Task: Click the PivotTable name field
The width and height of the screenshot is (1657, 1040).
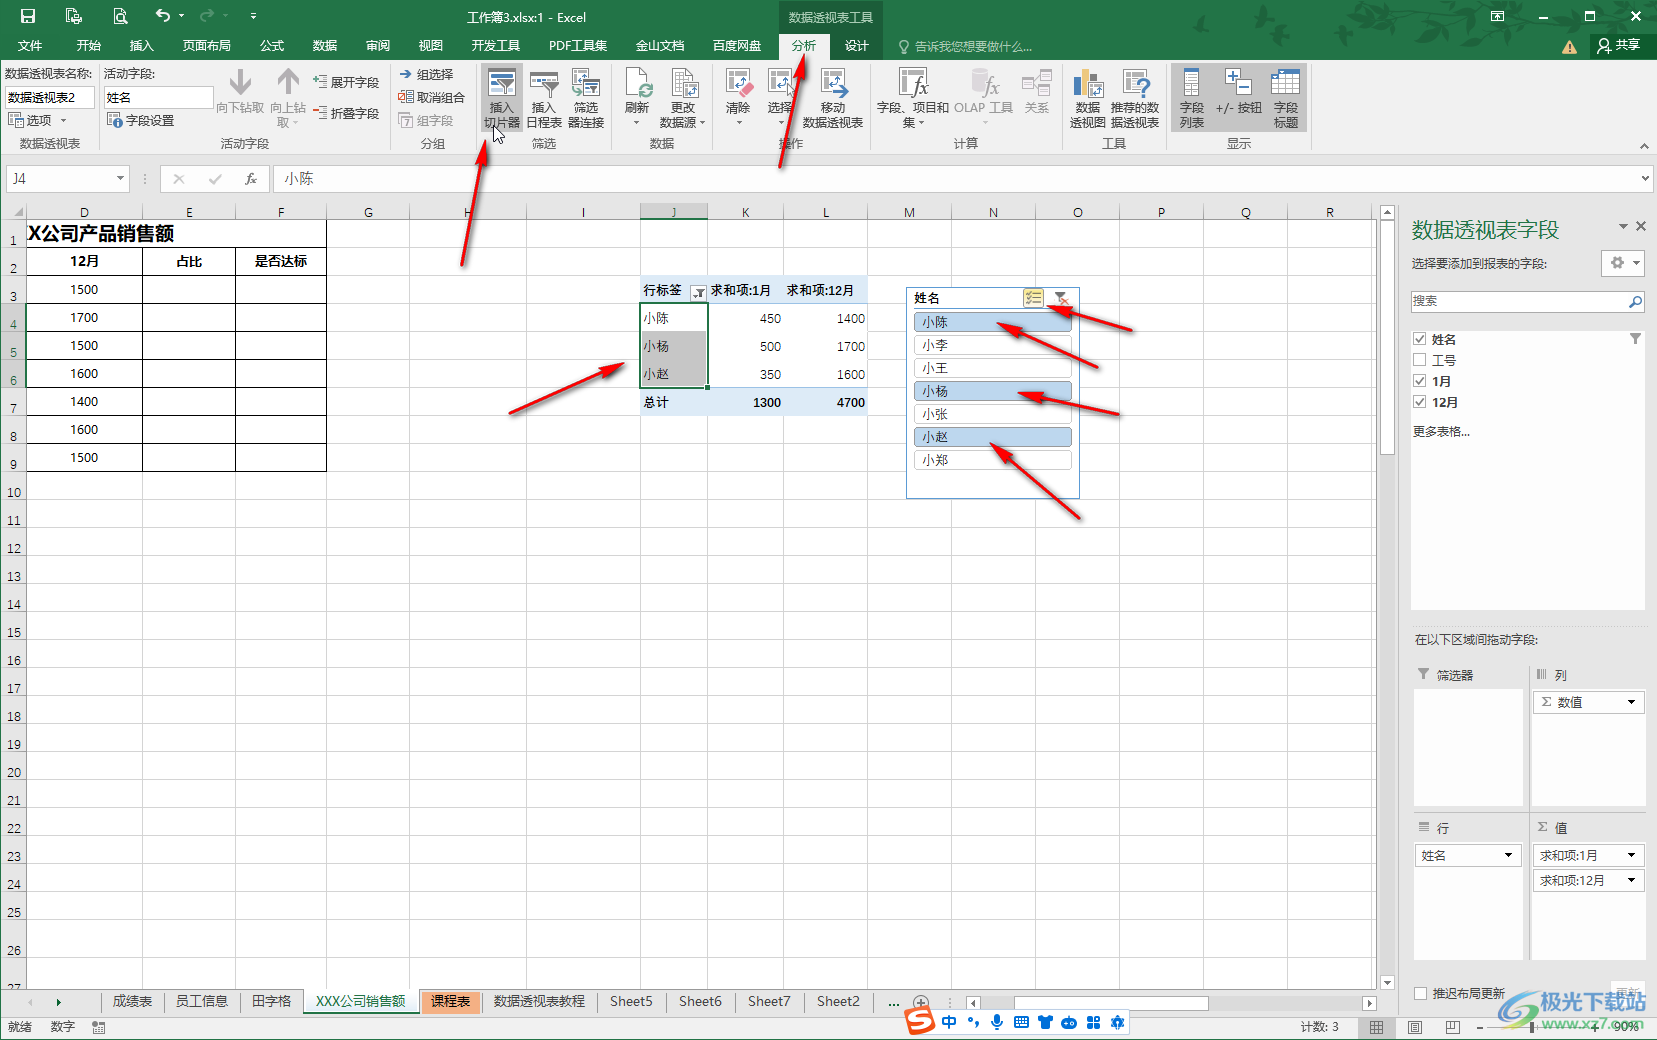Action: tap(50, 97)
